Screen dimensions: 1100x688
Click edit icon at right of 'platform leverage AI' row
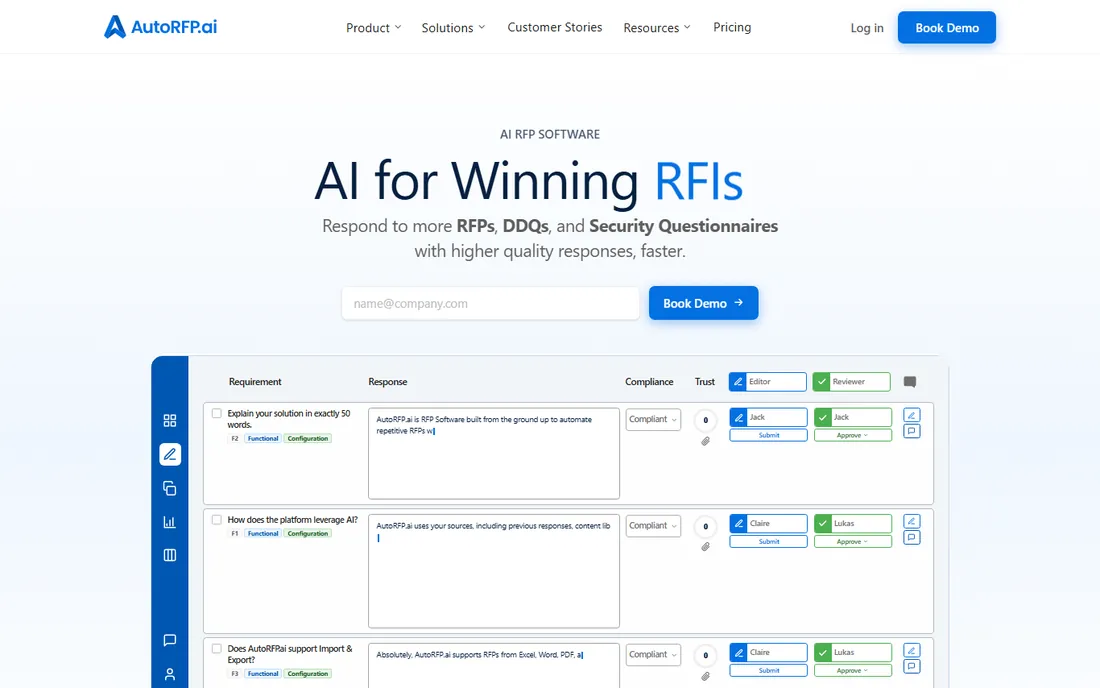911,521
